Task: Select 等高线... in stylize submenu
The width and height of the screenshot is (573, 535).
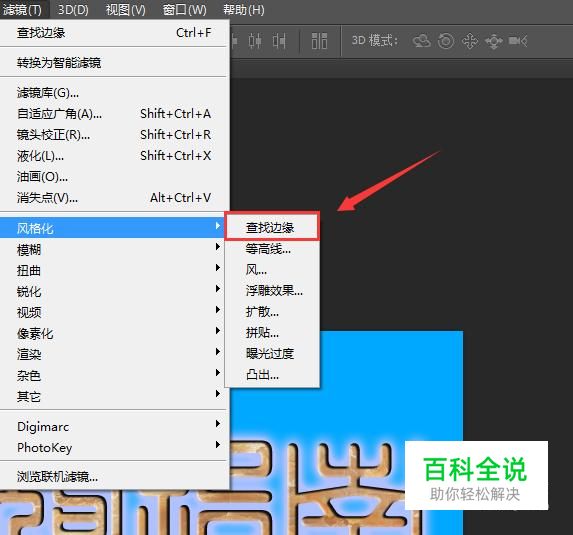Action: coord(272,249)
